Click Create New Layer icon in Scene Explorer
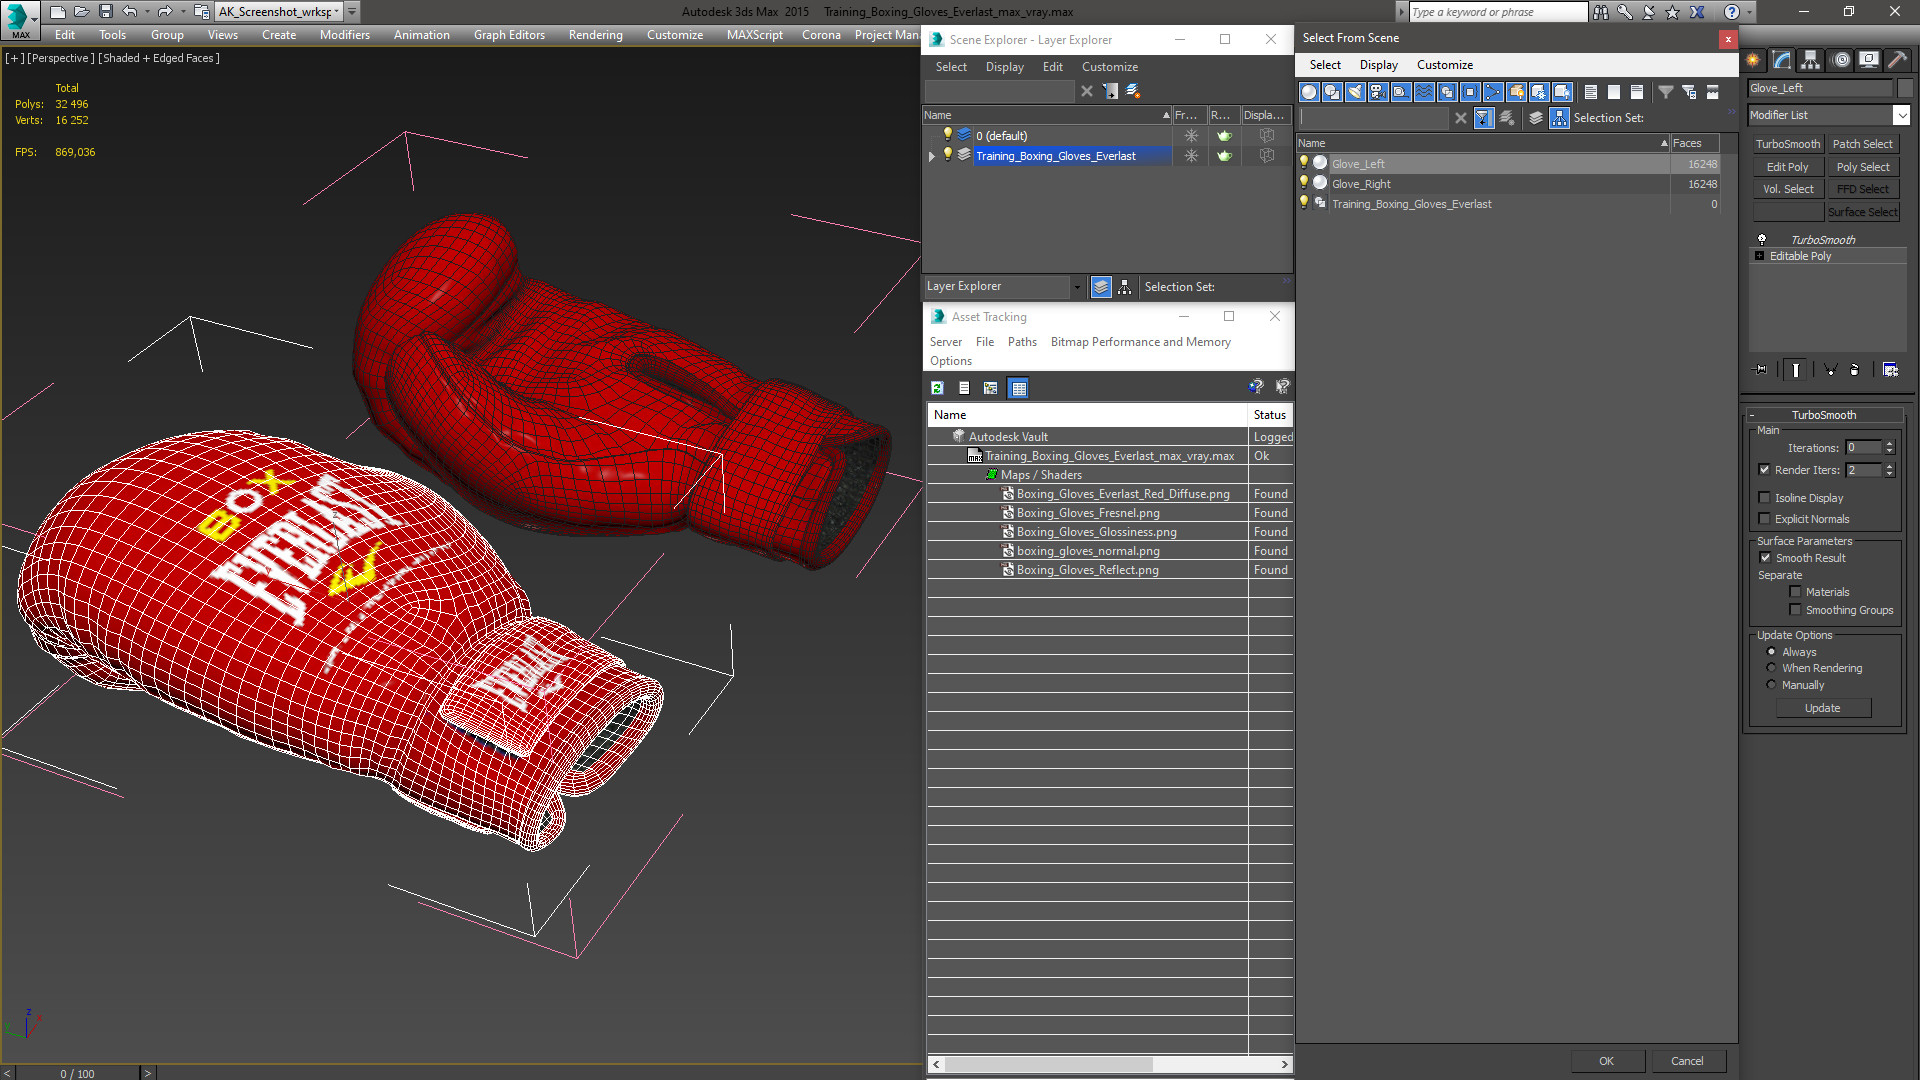The height and width of the screenshot is (1080, 1920). [1133, 91]
